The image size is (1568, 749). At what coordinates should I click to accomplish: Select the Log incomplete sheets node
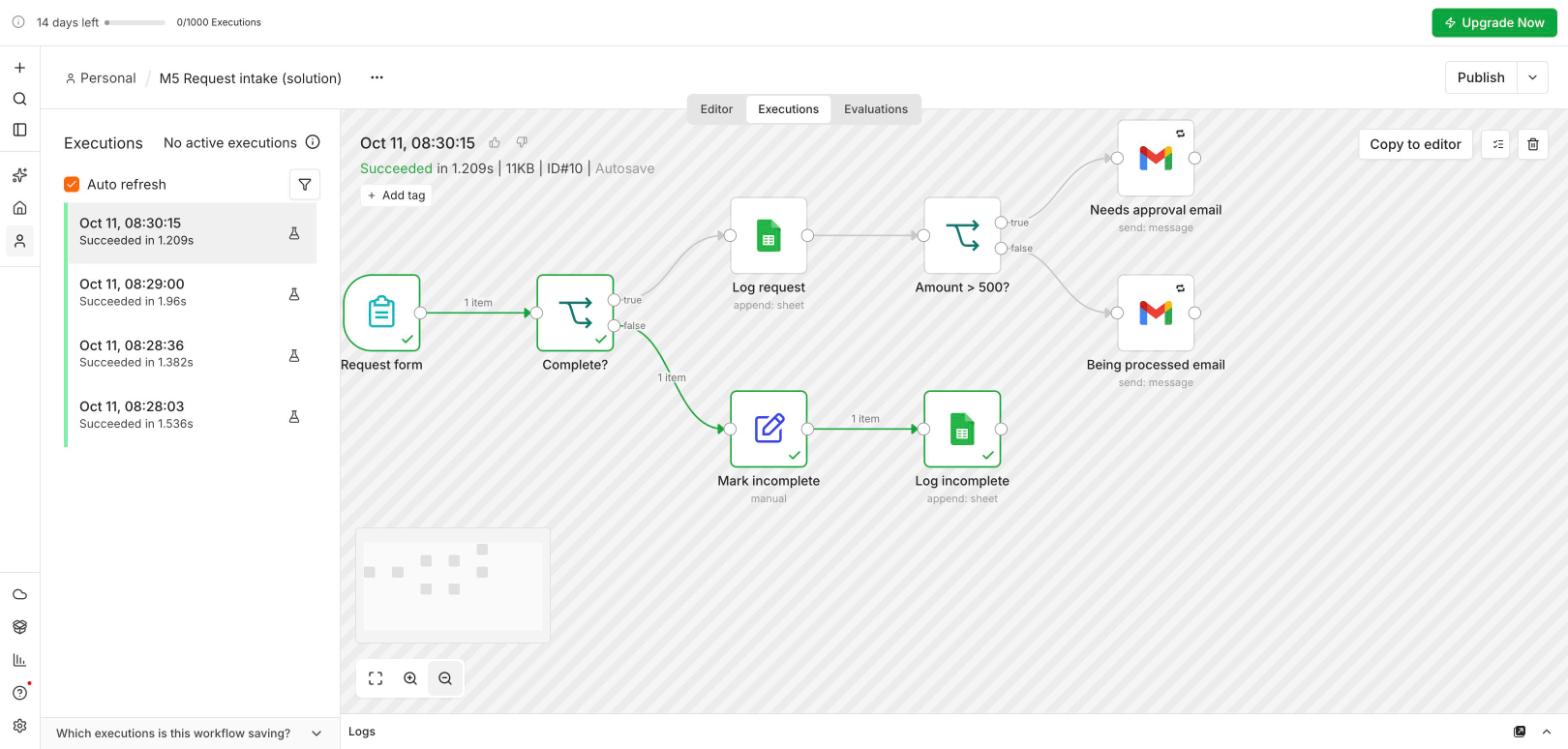pos(962,429)
